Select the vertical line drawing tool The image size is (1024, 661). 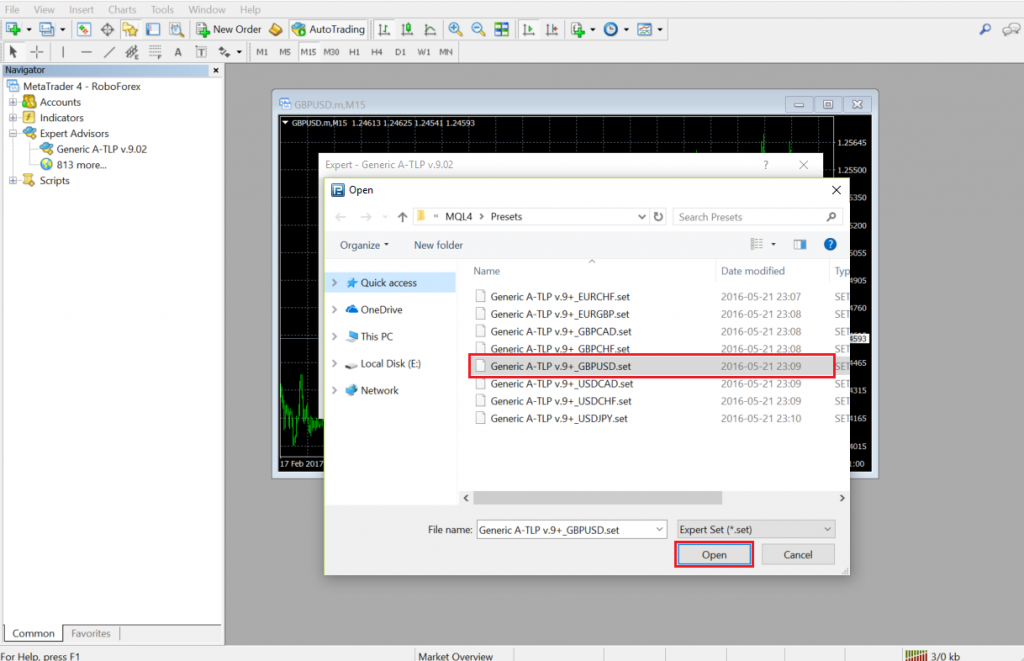63,52
